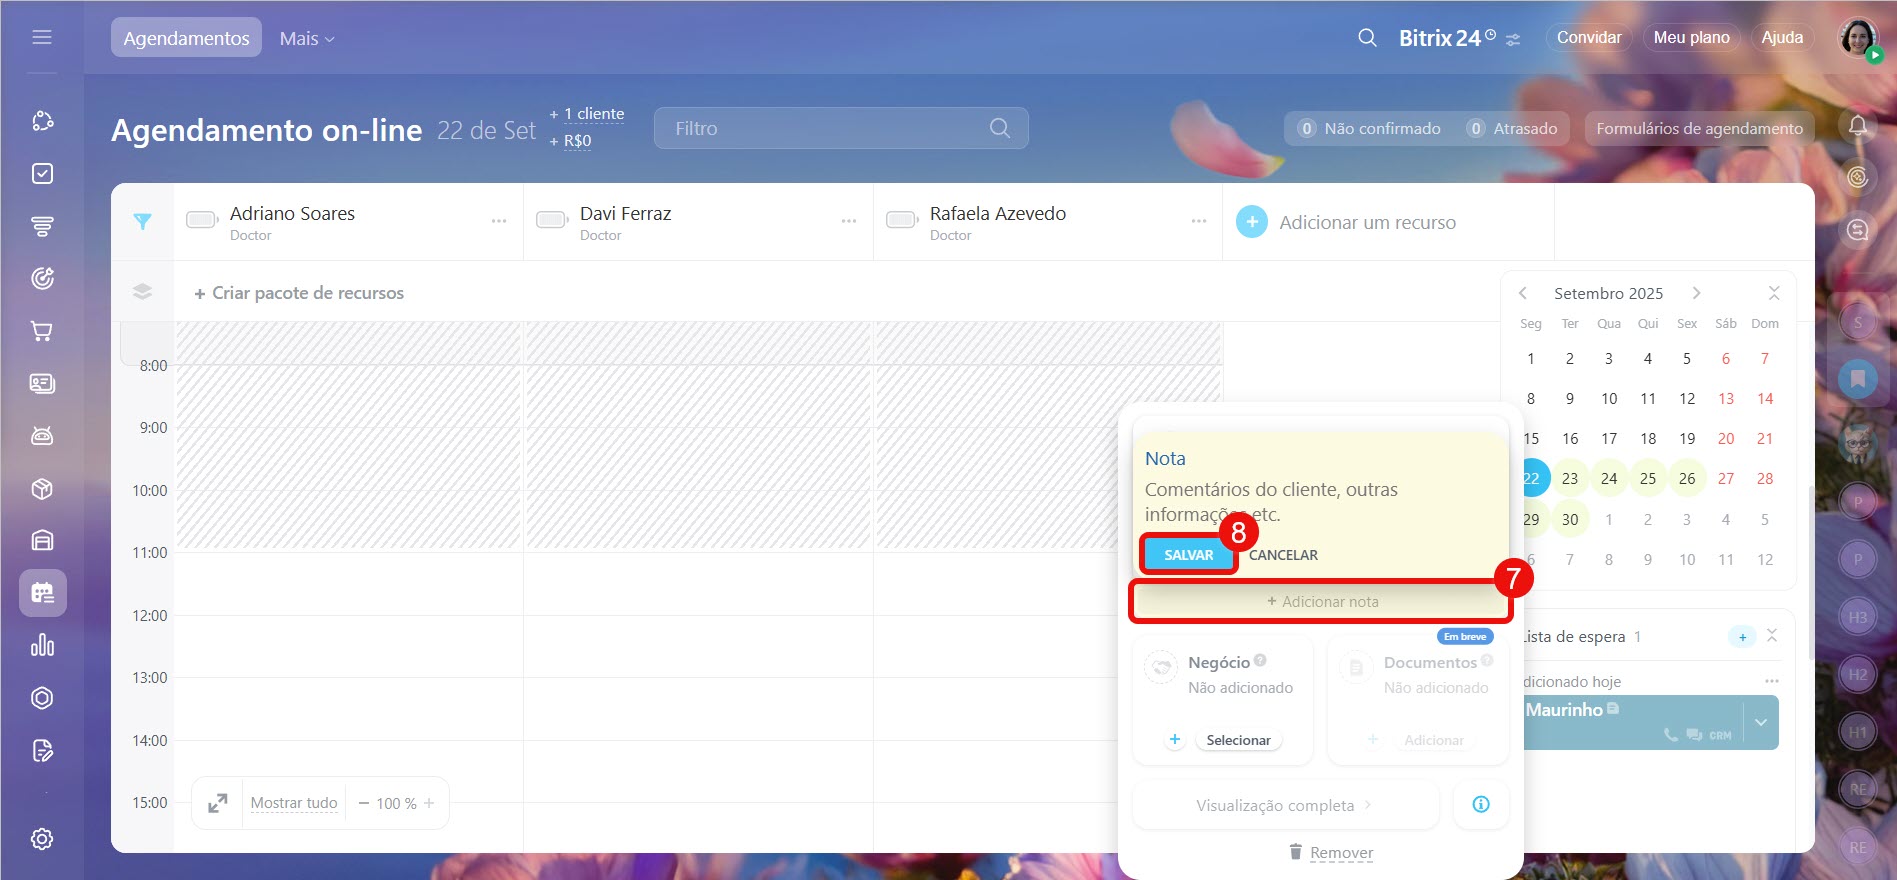Expand the Maurinho waitlist card chevron
1897x880 pixels.
(1760, 722)
